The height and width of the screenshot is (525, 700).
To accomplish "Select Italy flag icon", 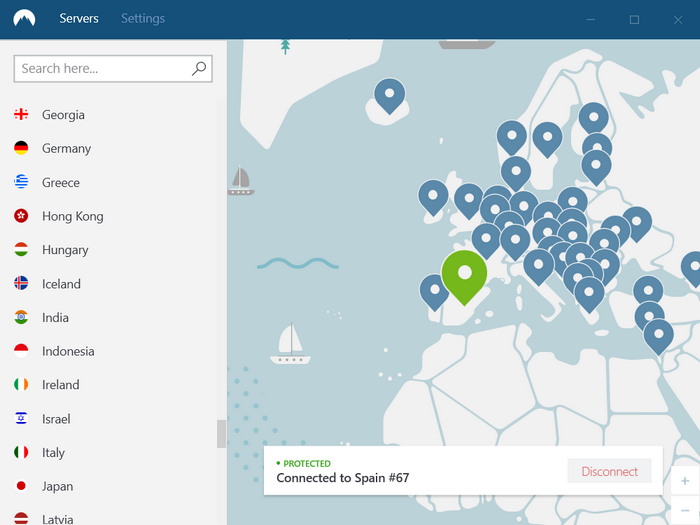I will 21,452.
